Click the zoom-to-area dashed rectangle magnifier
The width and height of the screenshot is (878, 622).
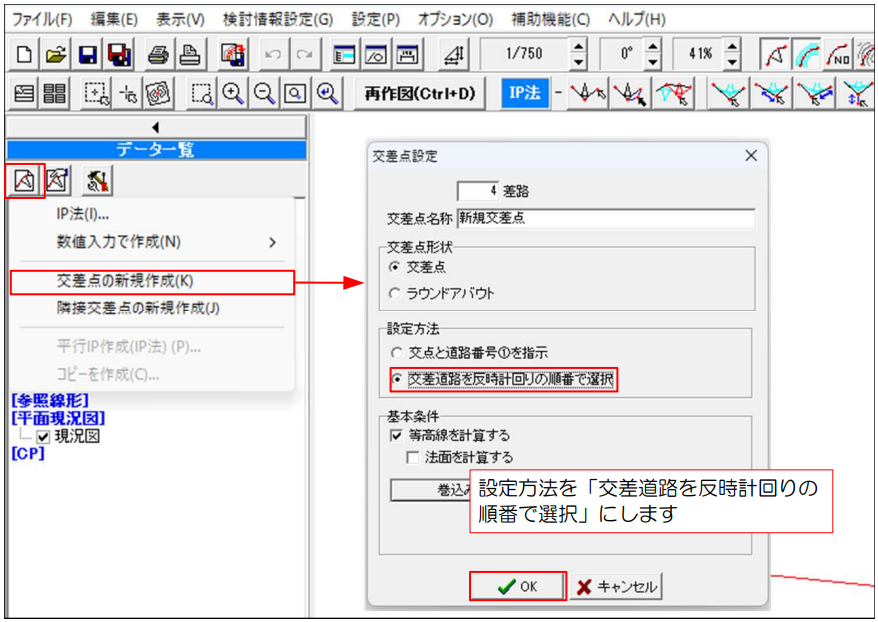[201, 93]
